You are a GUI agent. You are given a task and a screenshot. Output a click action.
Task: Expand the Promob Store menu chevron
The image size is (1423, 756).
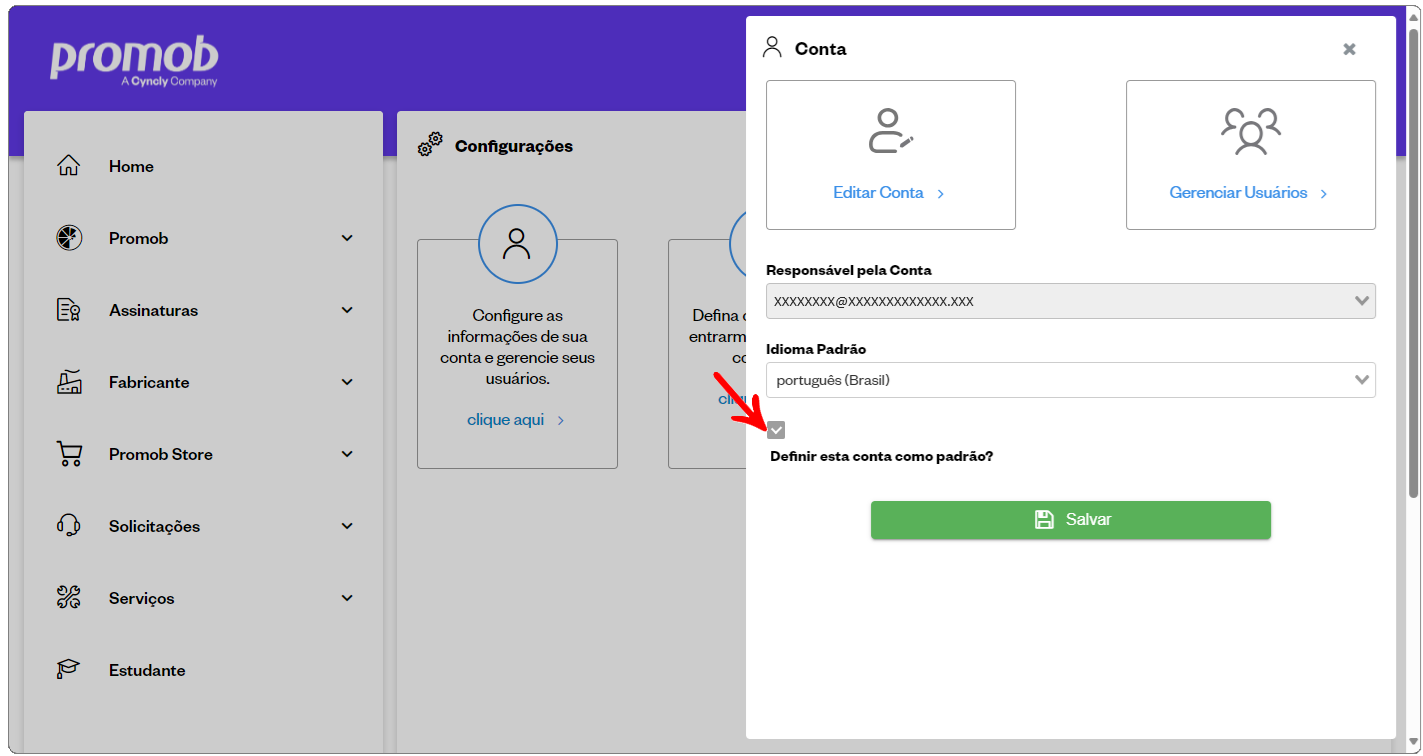[347, 454]
